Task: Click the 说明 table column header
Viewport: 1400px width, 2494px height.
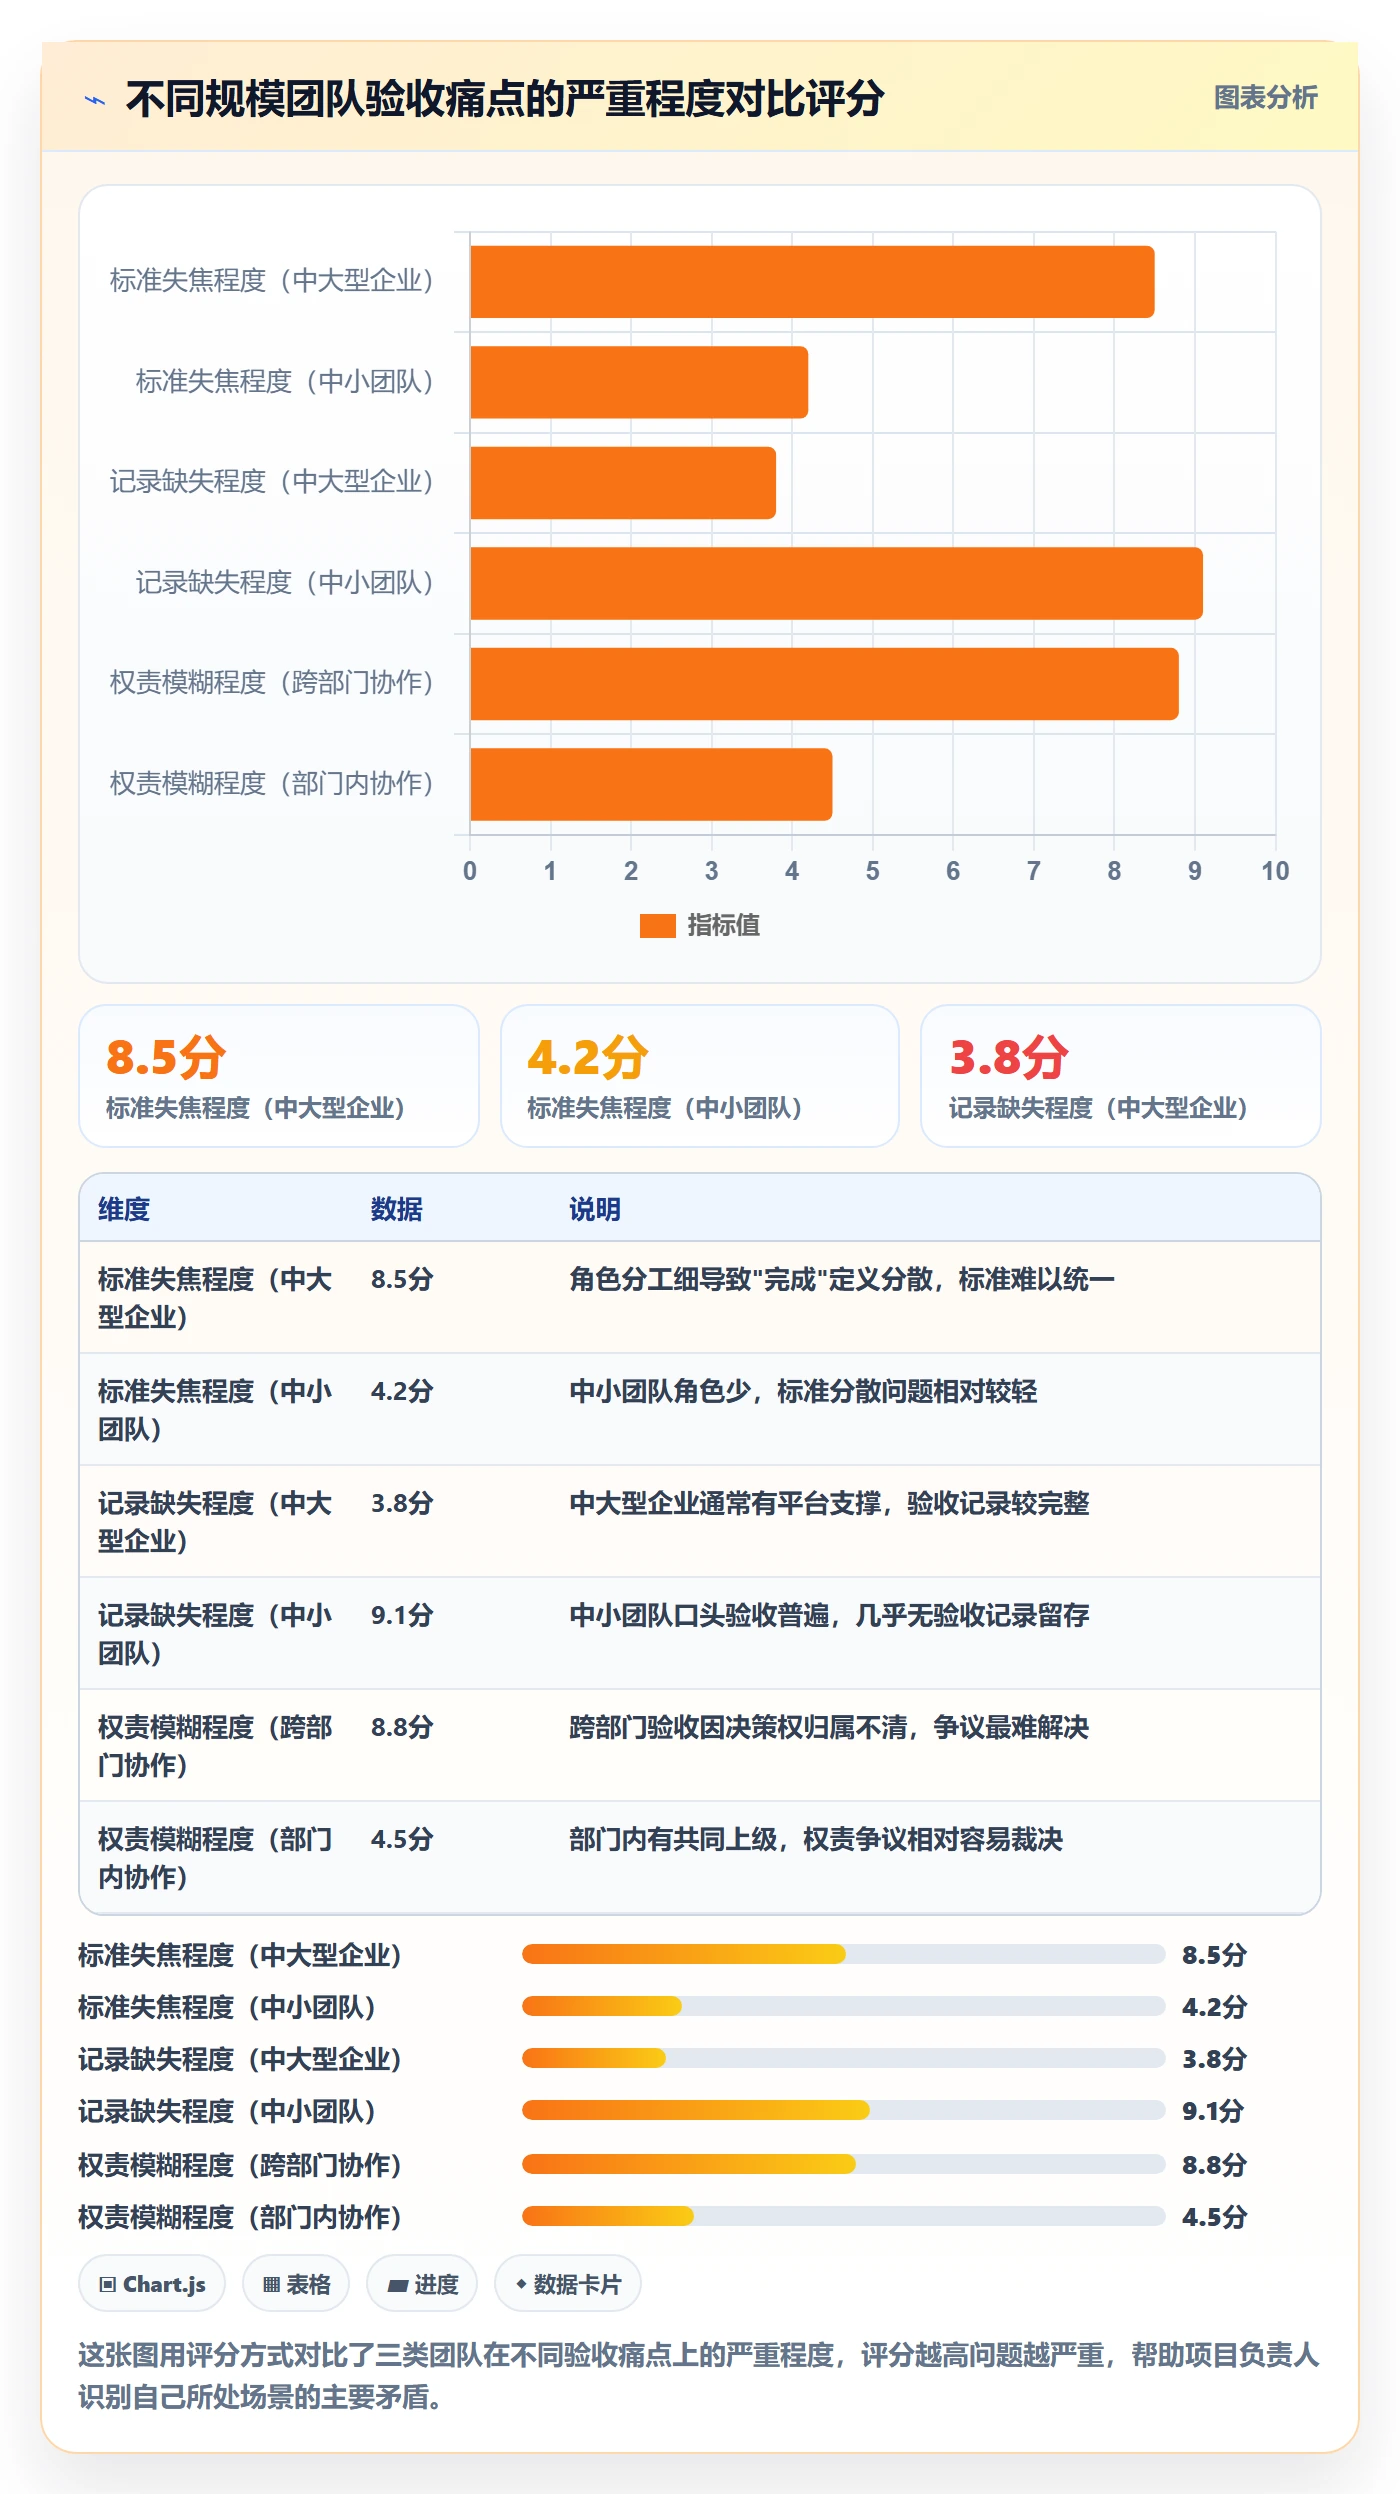Action: (x=595, y=1209)
